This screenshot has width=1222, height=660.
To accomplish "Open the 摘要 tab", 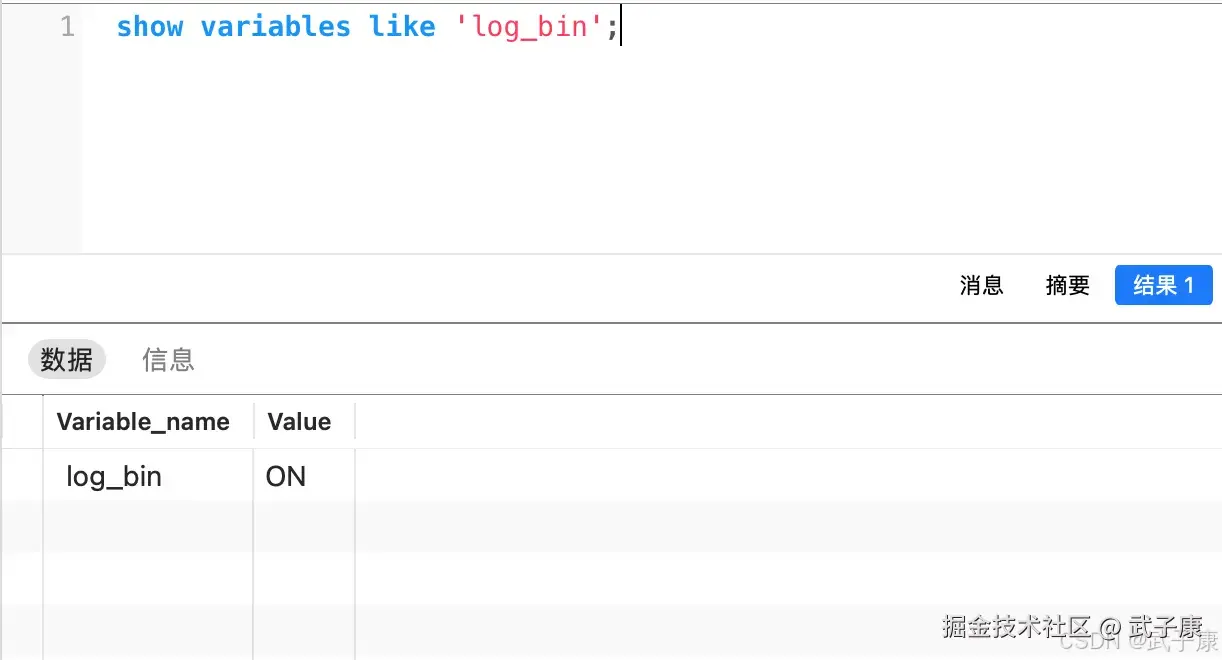I will (1067, 285).
